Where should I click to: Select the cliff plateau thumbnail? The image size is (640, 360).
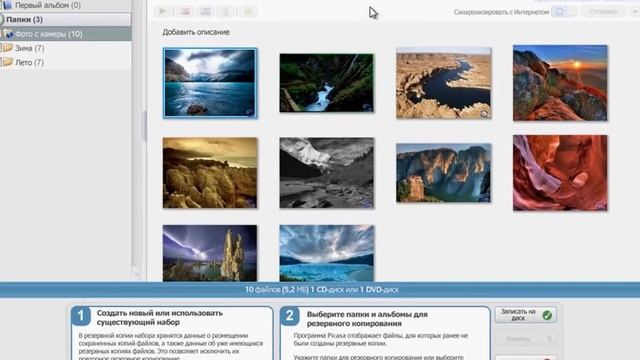coord(444,173)
